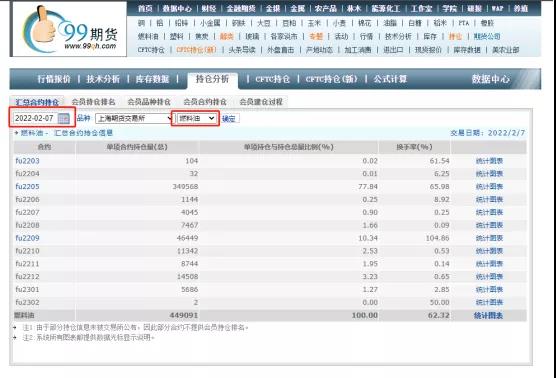Select the 会员建仓过程 tab
Viewport: 556px width, 378px height.
(261, 102)
